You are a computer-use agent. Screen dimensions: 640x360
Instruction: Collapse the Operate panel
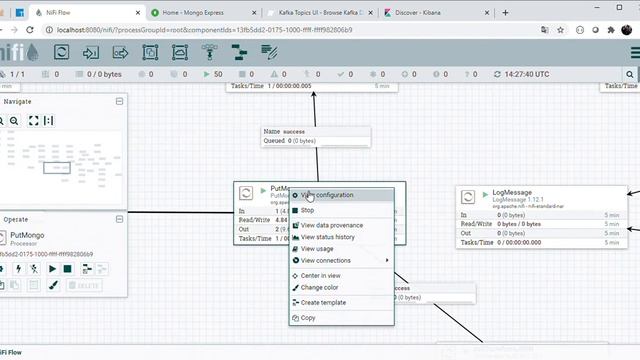119,219
